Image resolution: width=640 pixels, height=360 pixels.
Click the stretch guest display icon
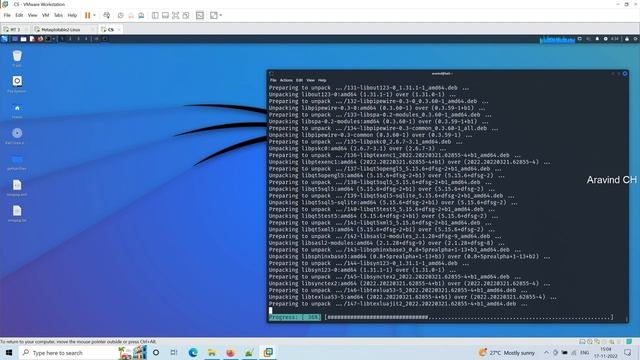tap(213, 16)
